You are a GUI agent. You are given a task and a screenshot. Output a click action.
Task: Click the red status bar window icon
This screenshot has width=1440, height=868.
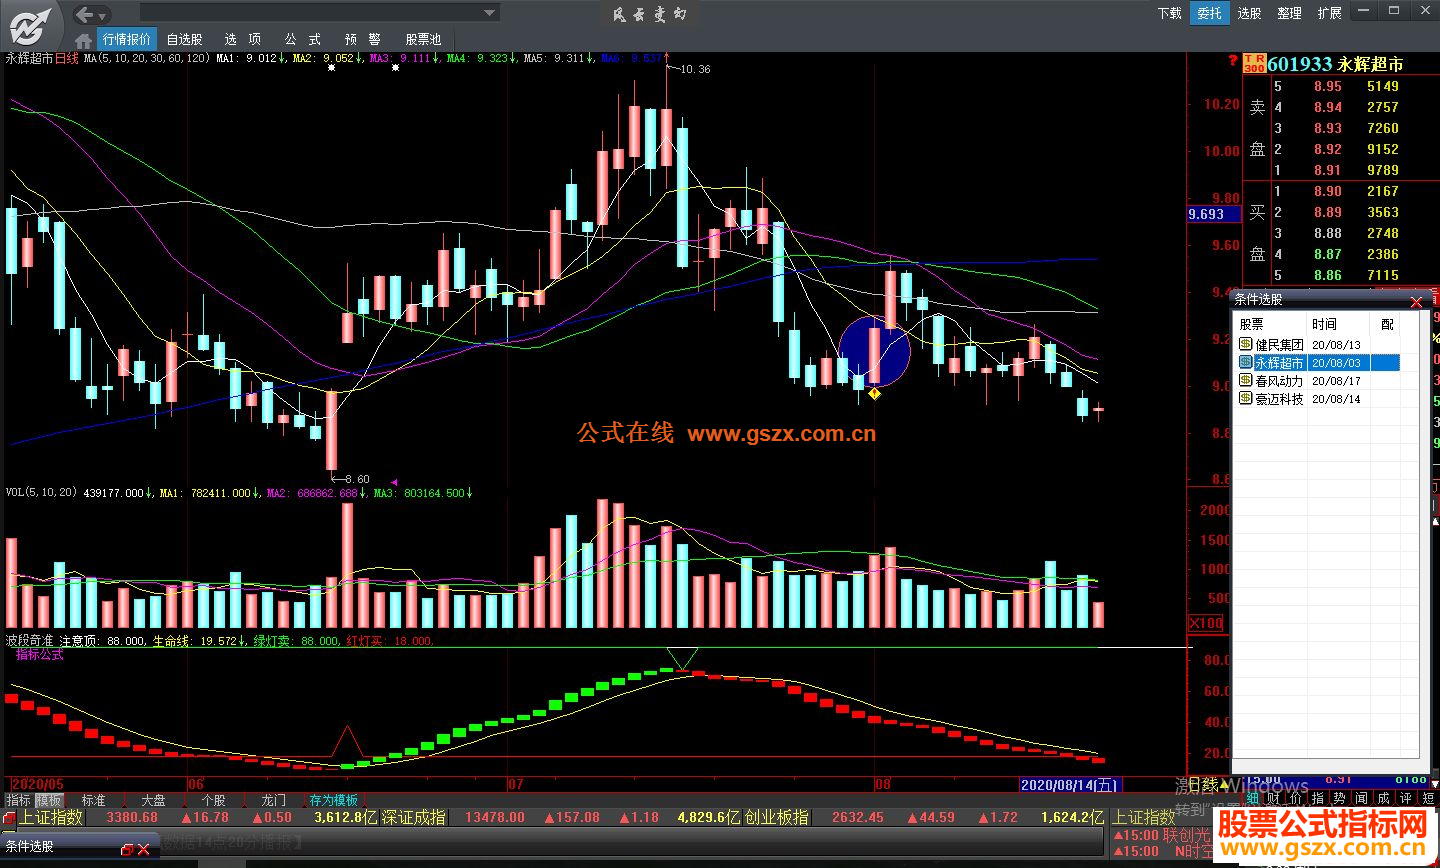point(10,818)
